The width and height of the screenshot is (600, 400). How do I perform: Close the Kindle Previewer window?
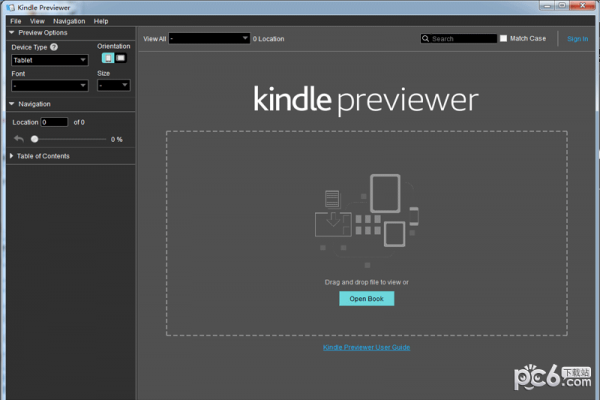click(x=582, y=6)
